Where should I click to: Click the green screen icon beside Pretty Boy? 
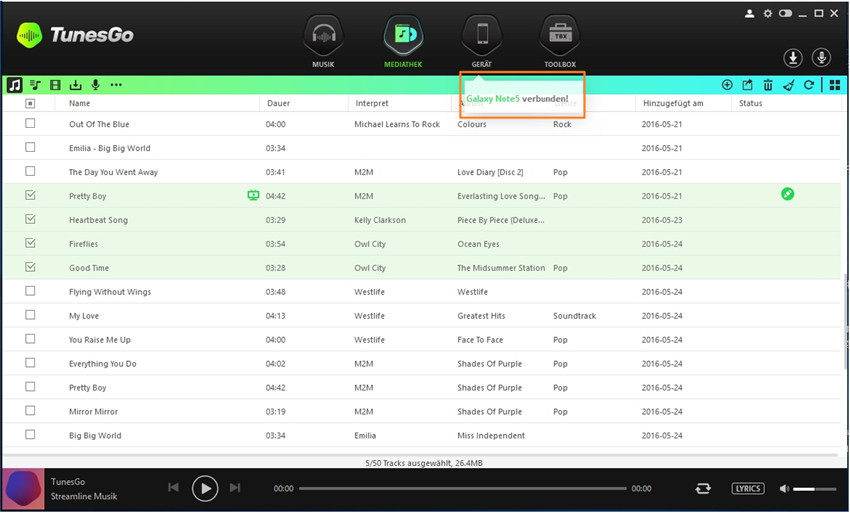tap(253, 195)
